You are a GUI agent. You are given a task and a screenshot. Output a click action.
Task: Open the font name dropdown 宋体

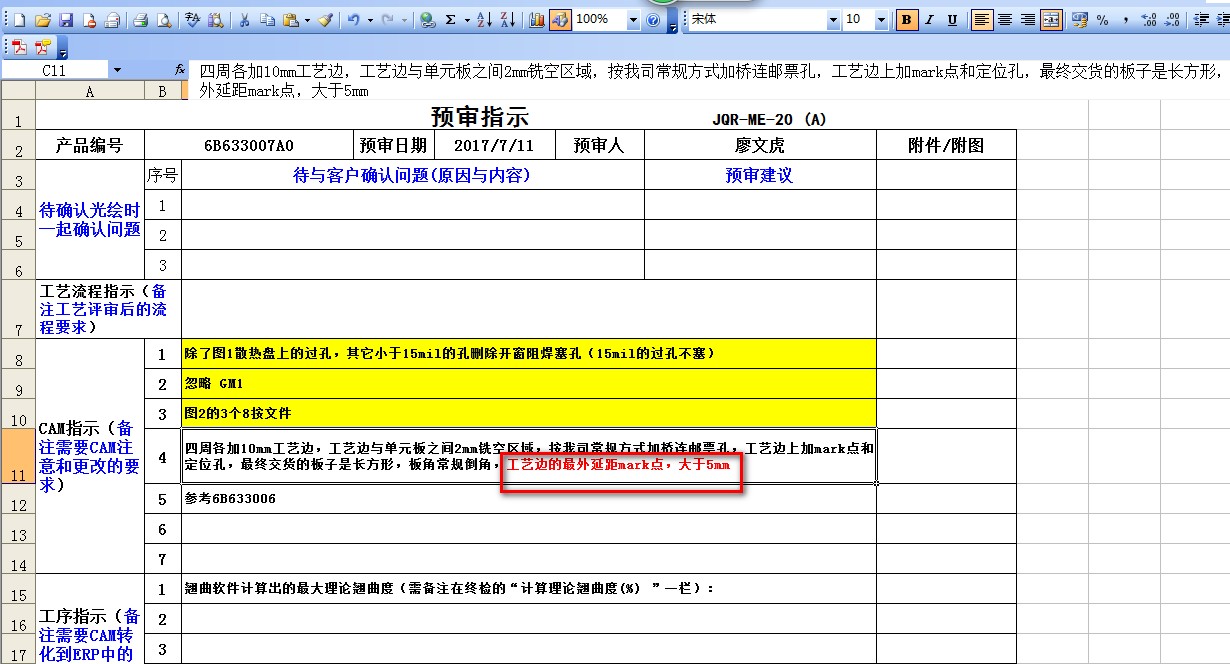pyautogui.click(x=833, y=20)
